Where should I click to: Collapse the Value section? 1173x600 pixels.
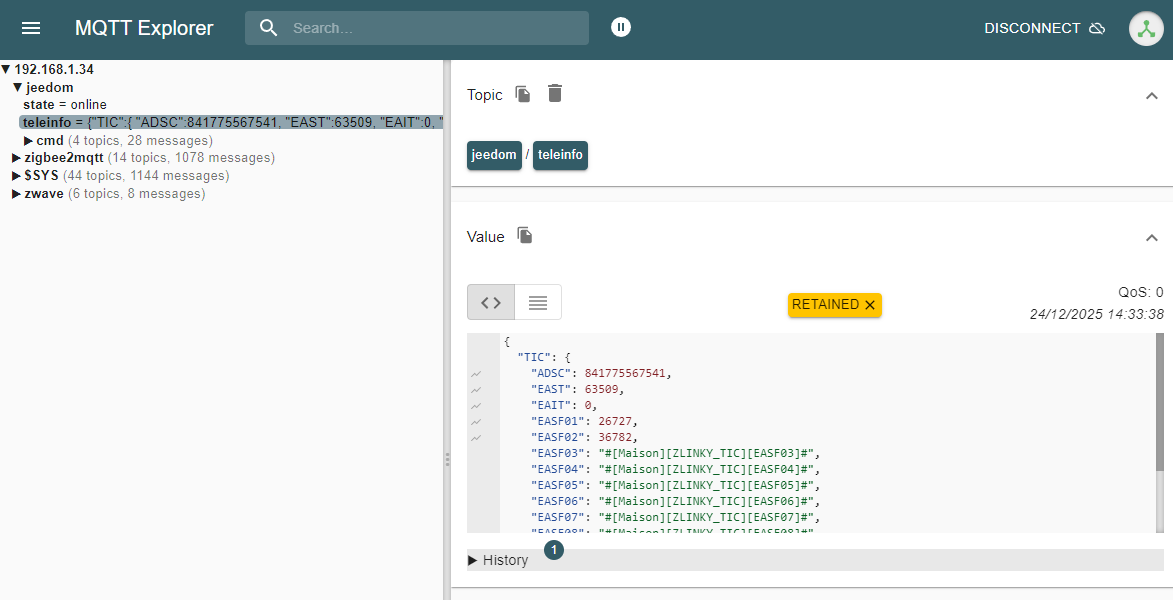point(1151,238)
